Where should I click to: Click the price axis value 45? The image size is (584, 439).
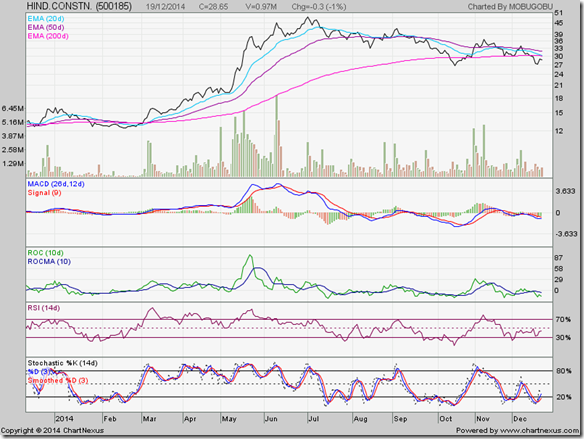pyautogui.click(x=559, y=23)
